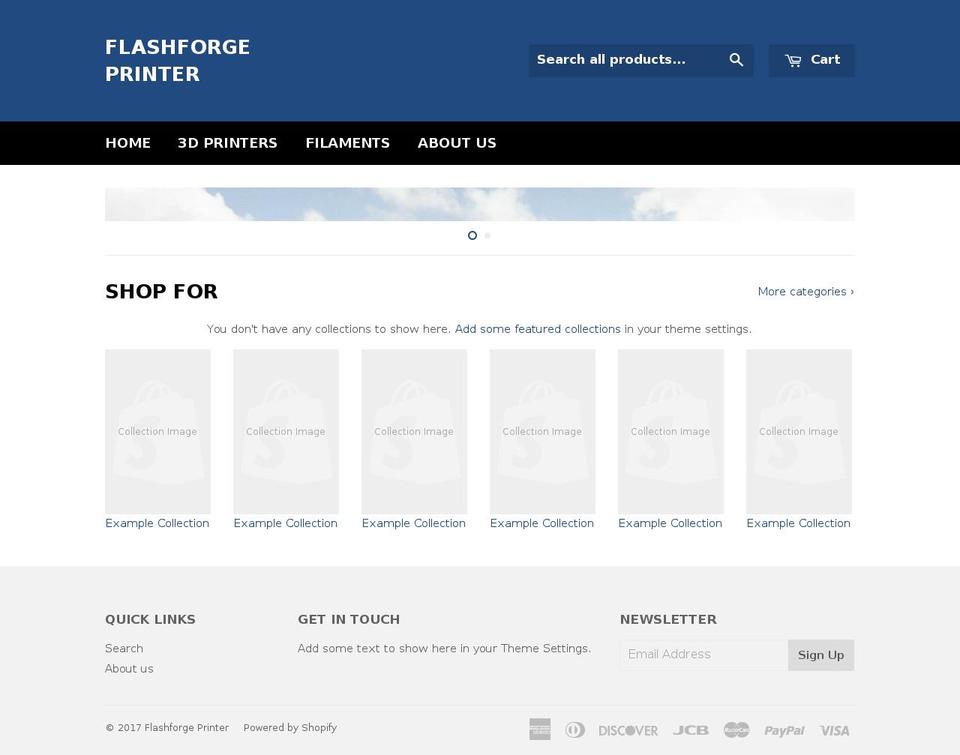
Task: Click the Mastercard payment icon
Action: 737,730
